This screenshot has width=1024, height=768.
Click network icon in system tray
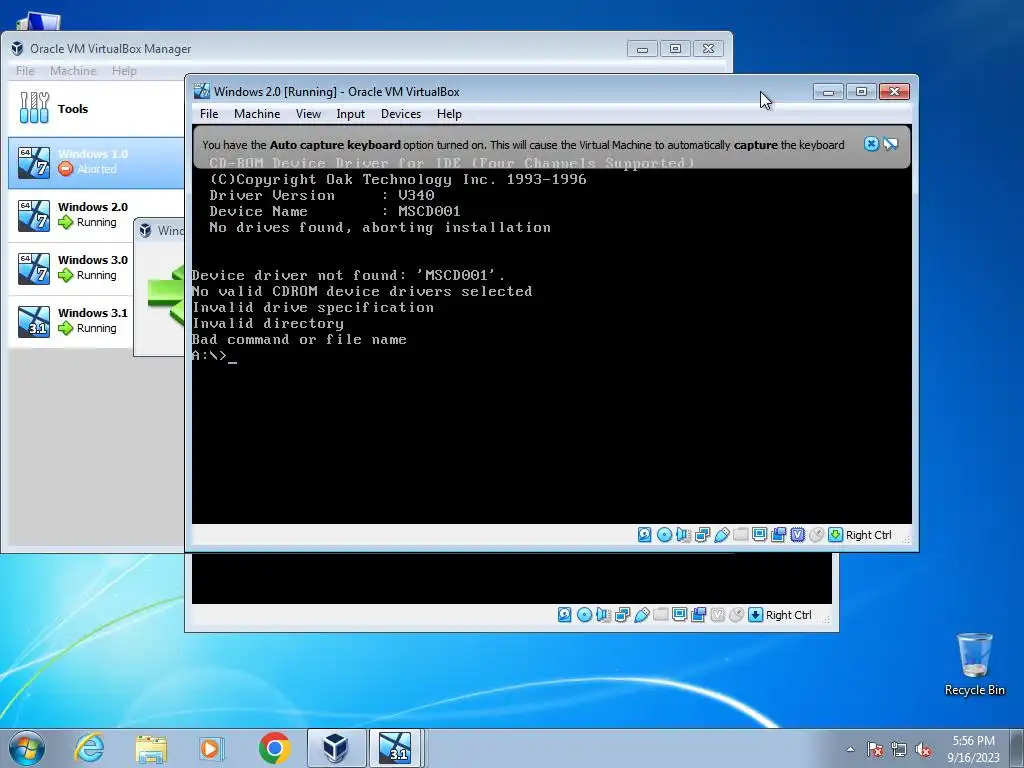(x=899, y=749)
